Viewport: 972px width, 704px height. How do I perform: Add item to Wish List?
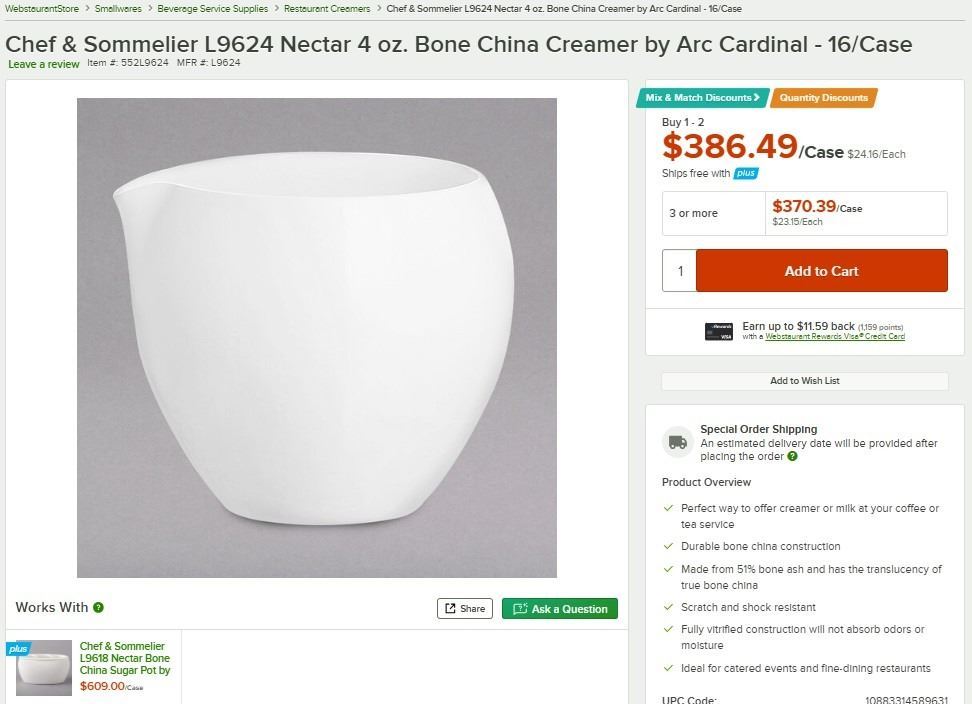point(804,381)
